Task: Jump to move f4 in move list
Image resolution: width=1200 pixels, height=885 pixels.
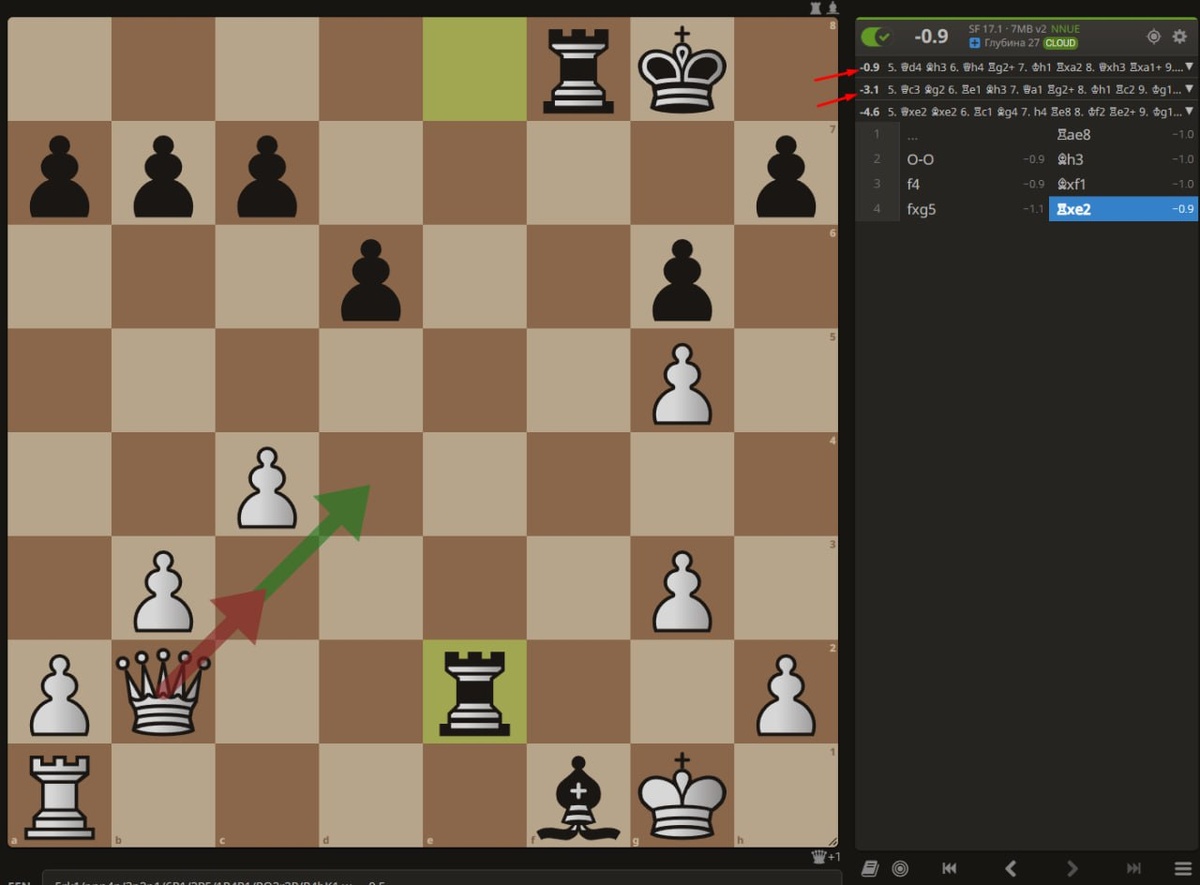Action: pos(973,184)
